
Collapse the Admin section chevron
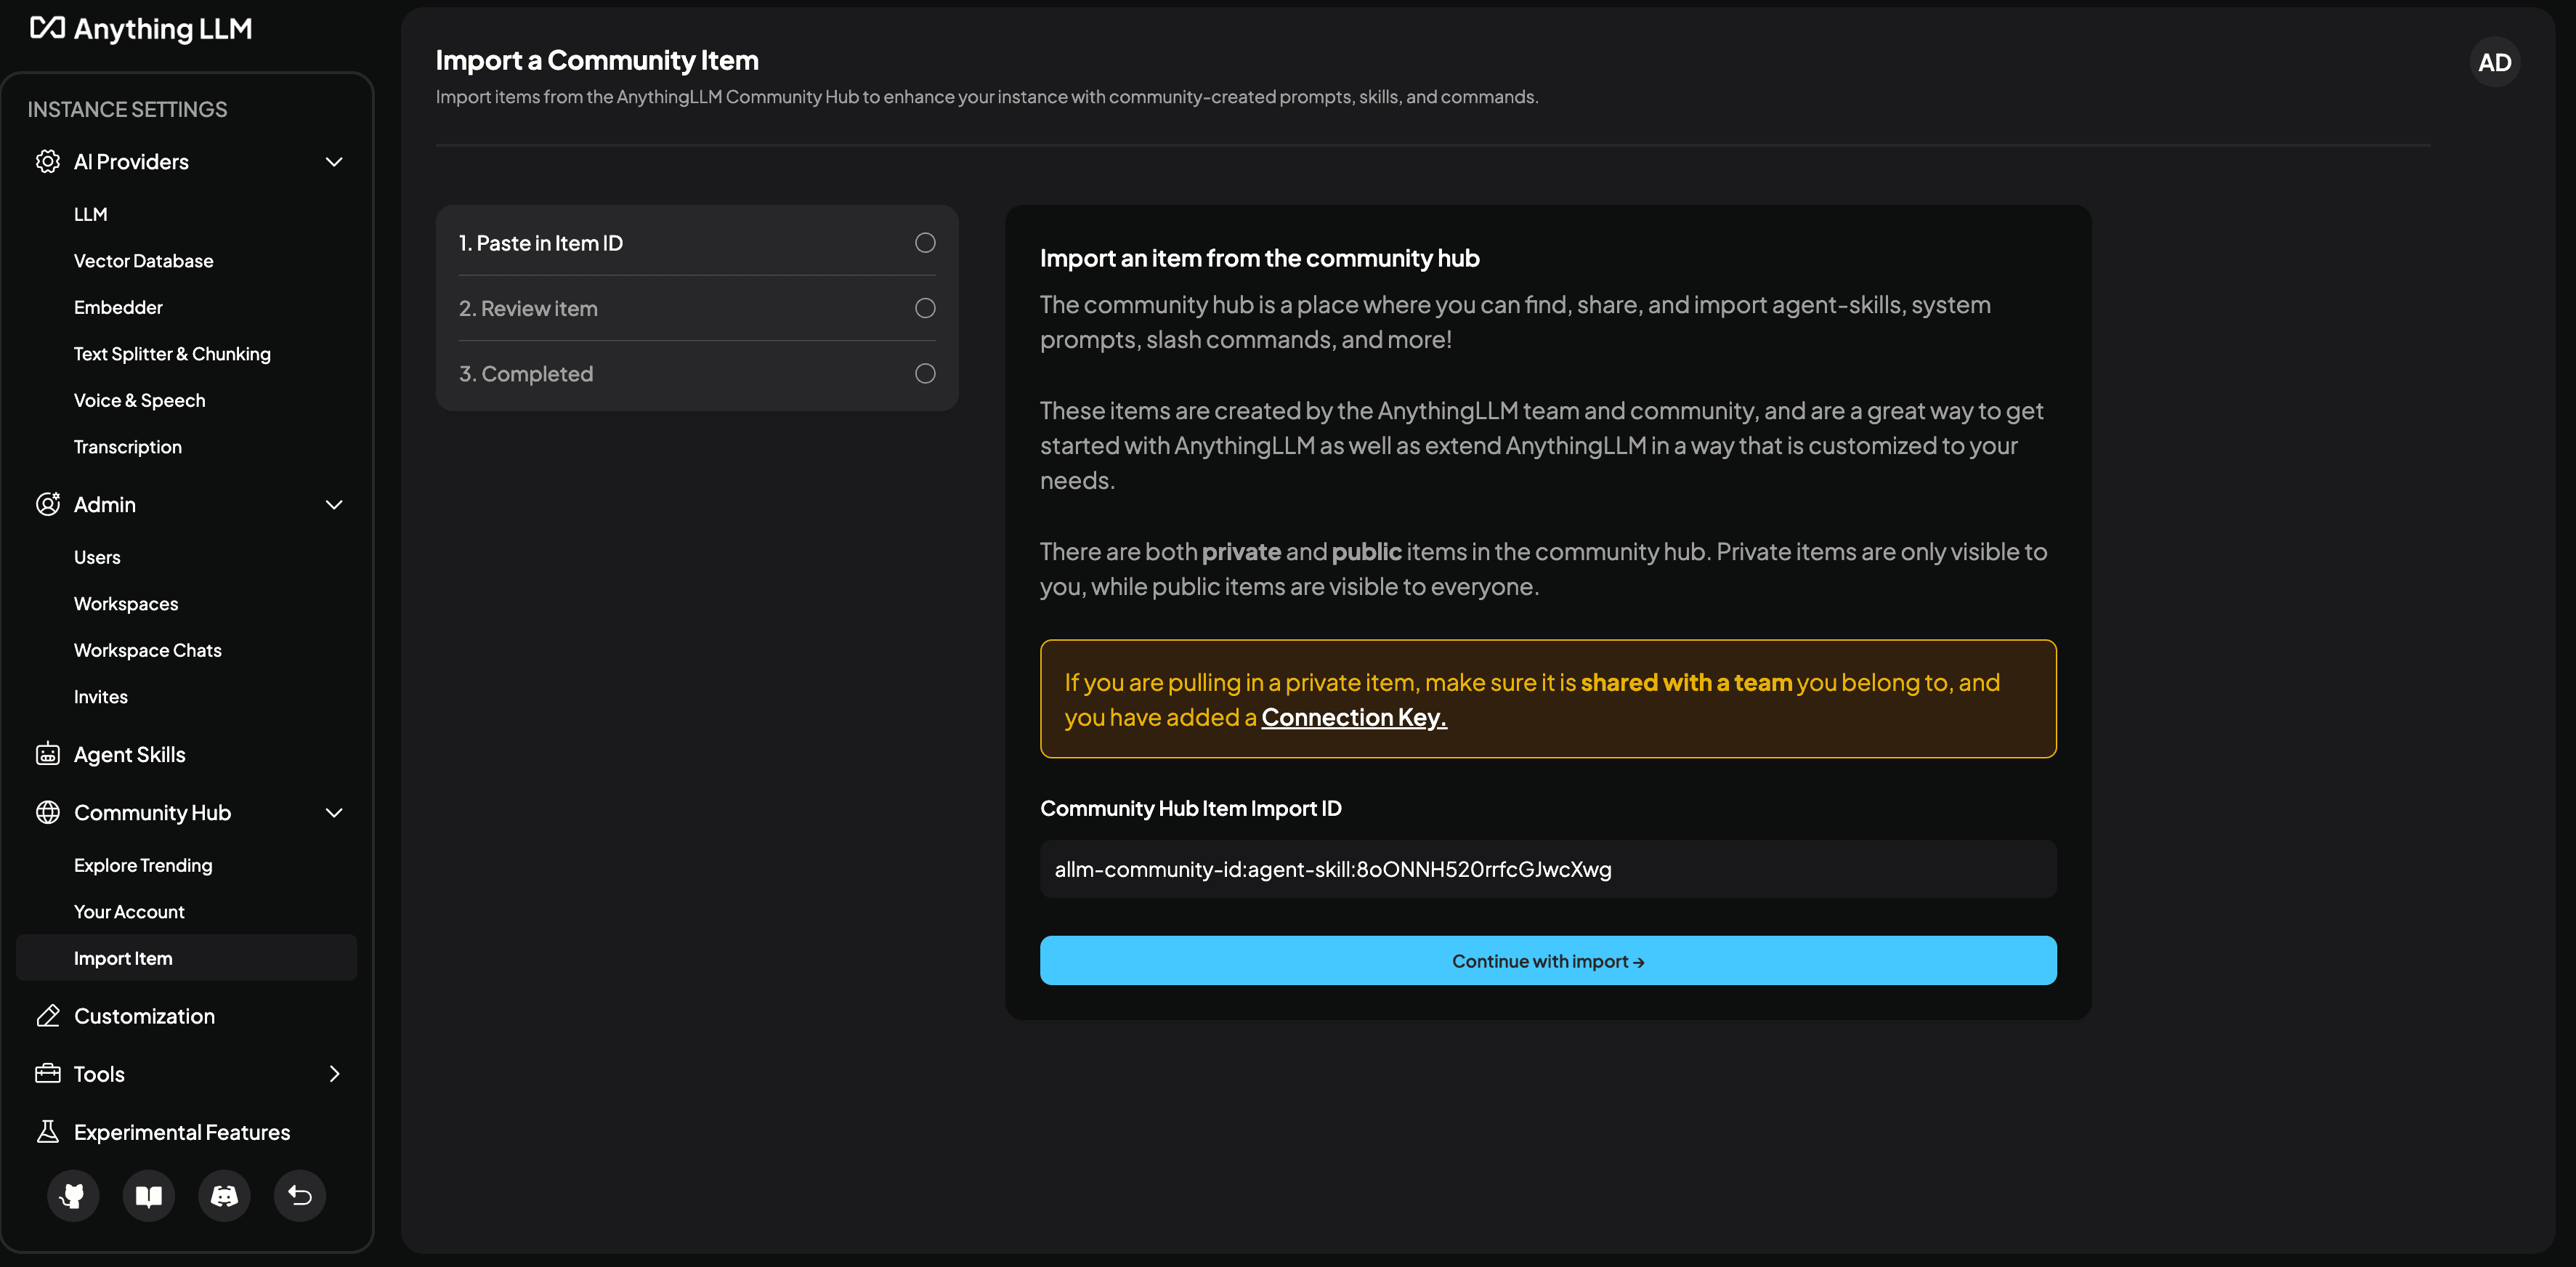(334, 505)
